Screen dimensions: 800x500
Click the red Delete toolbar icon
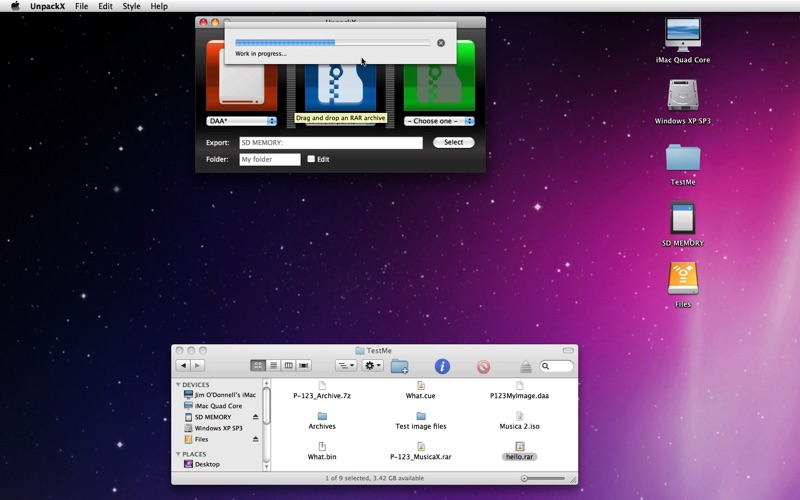(483, 366)
